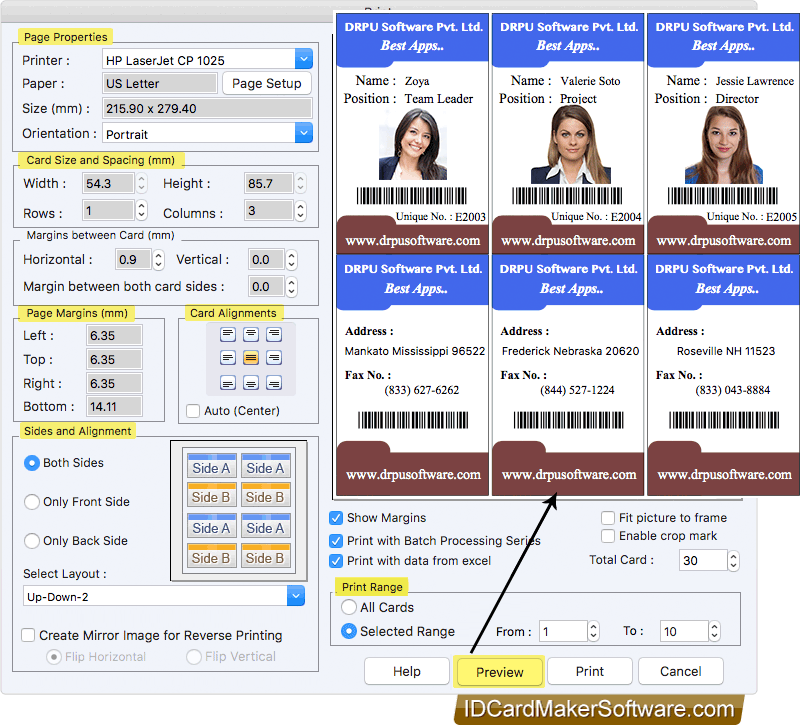Click the Columns value field
The width and height of the screenshot is (802, 725).
(x=269, y=210)
